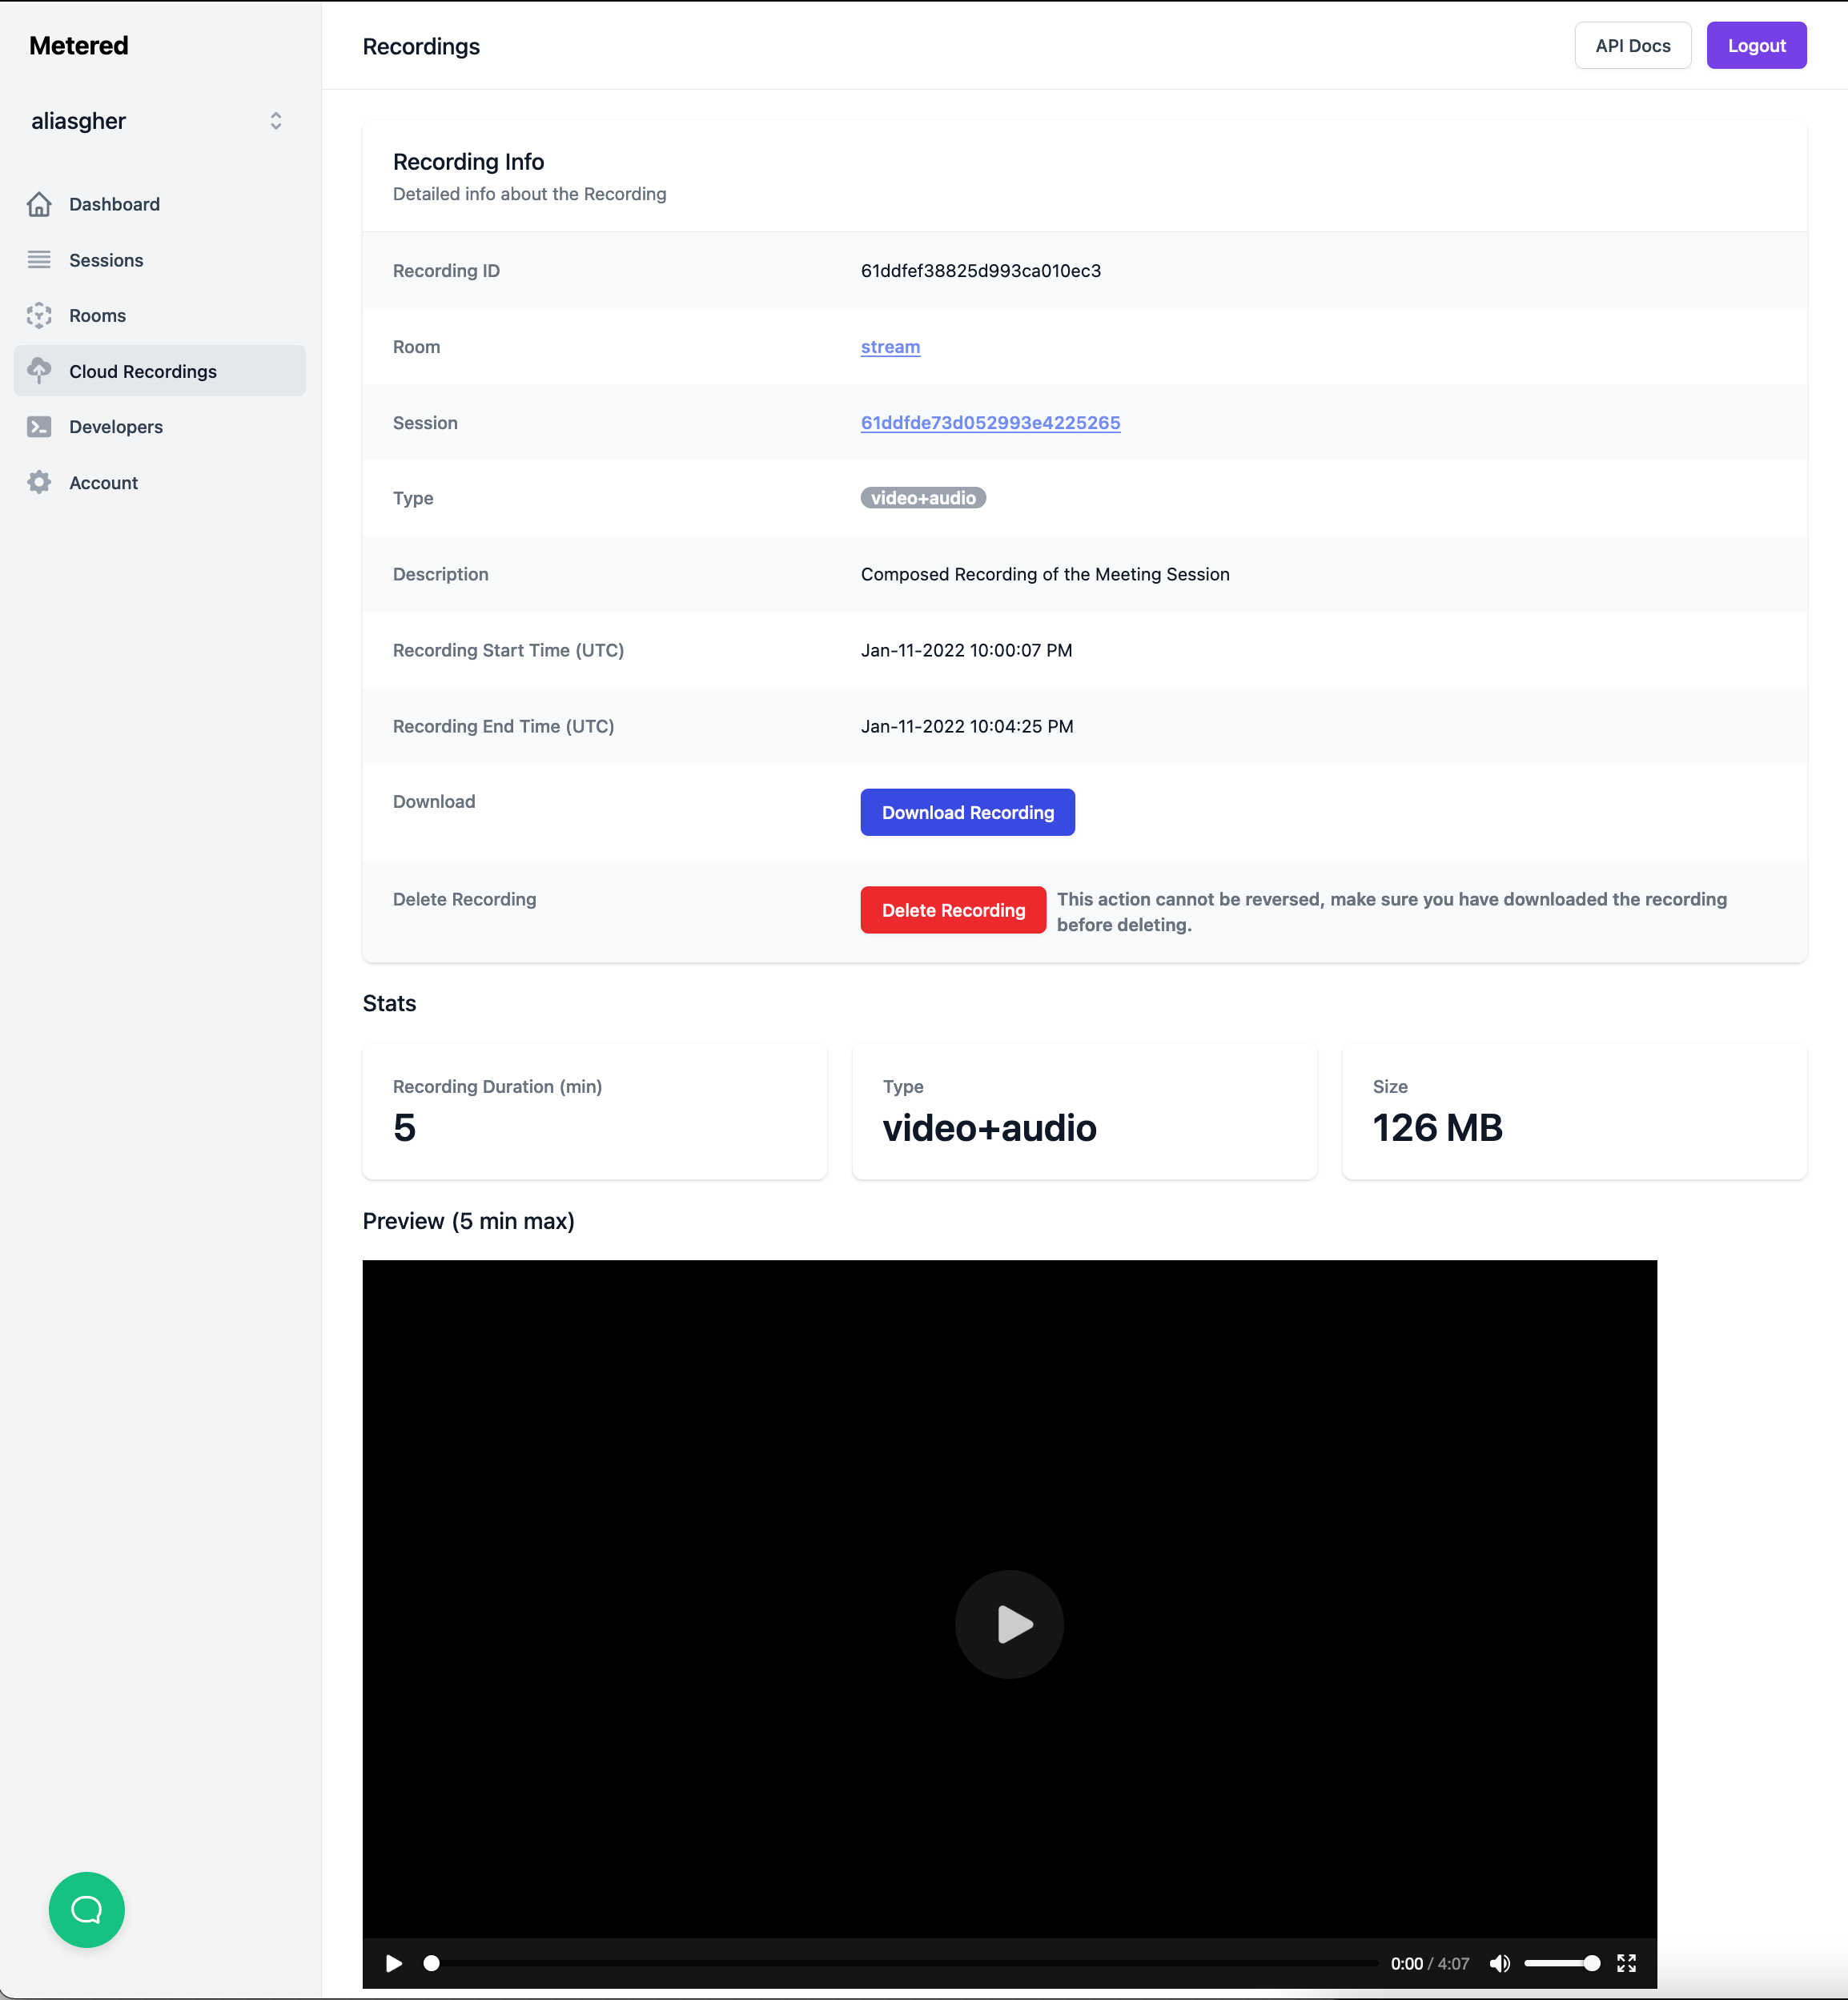
Task: Click the Delete Recording button
Action: [x=953, y=910]
